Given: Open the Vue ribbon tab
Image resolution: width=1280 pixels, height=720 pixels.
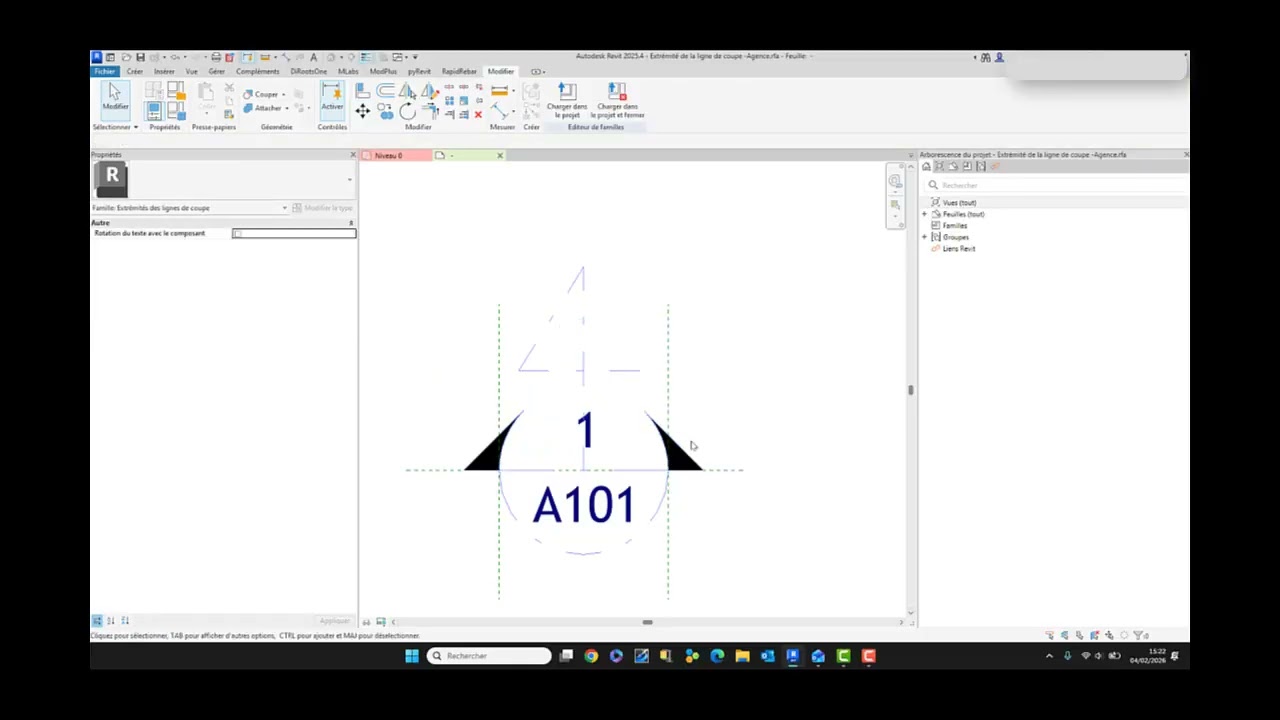Looking at the screenshot, I should pyautogui.click(x=191, y=71).
